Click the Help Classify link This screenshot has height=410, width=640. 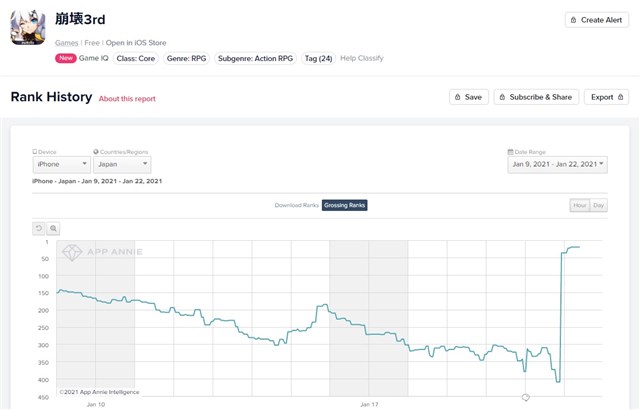click(362, 58)
